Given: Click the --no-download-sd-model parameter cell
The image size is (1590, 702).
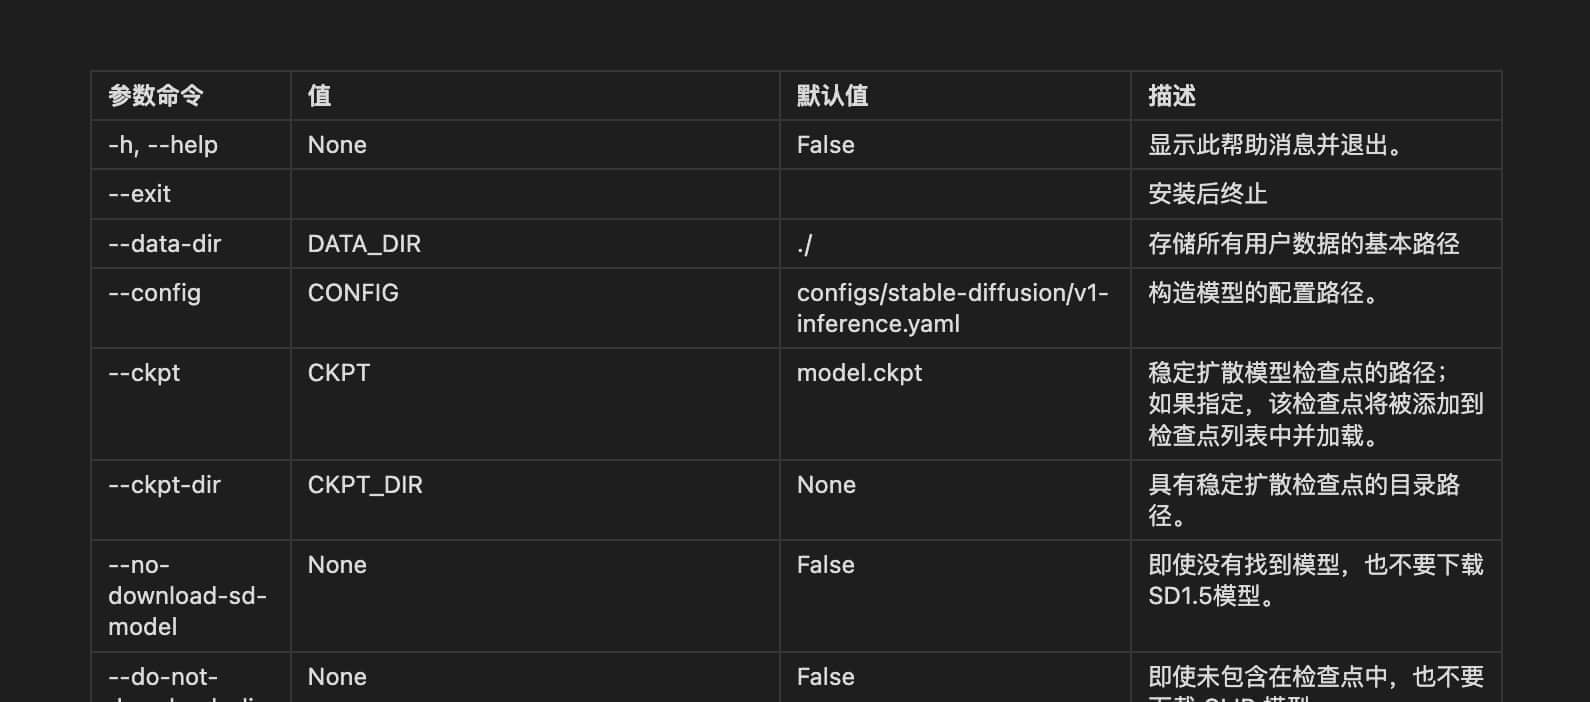Looking at the screenshot, I should [187, 596].
